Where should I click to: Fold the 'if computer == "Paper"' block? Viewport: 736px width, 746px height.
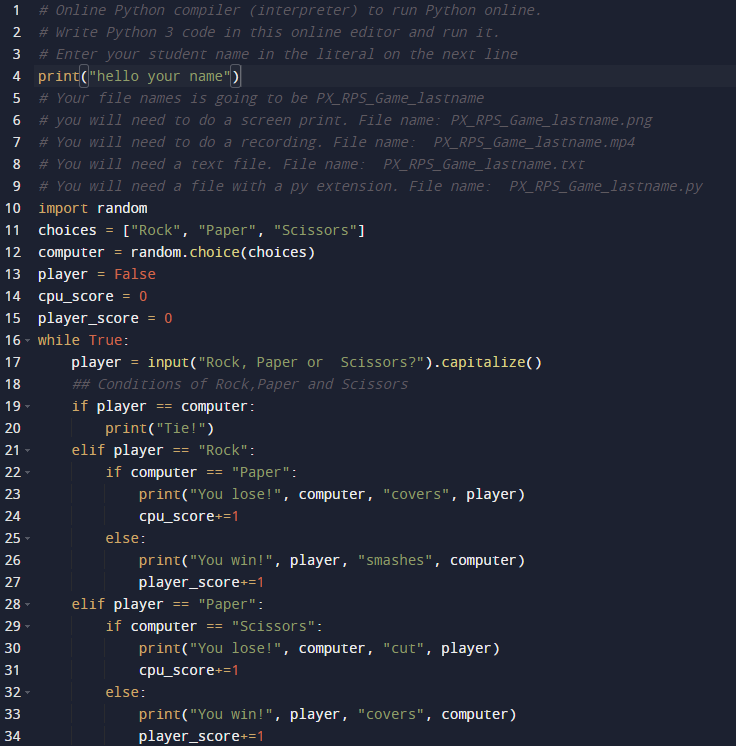click(27, 473)
